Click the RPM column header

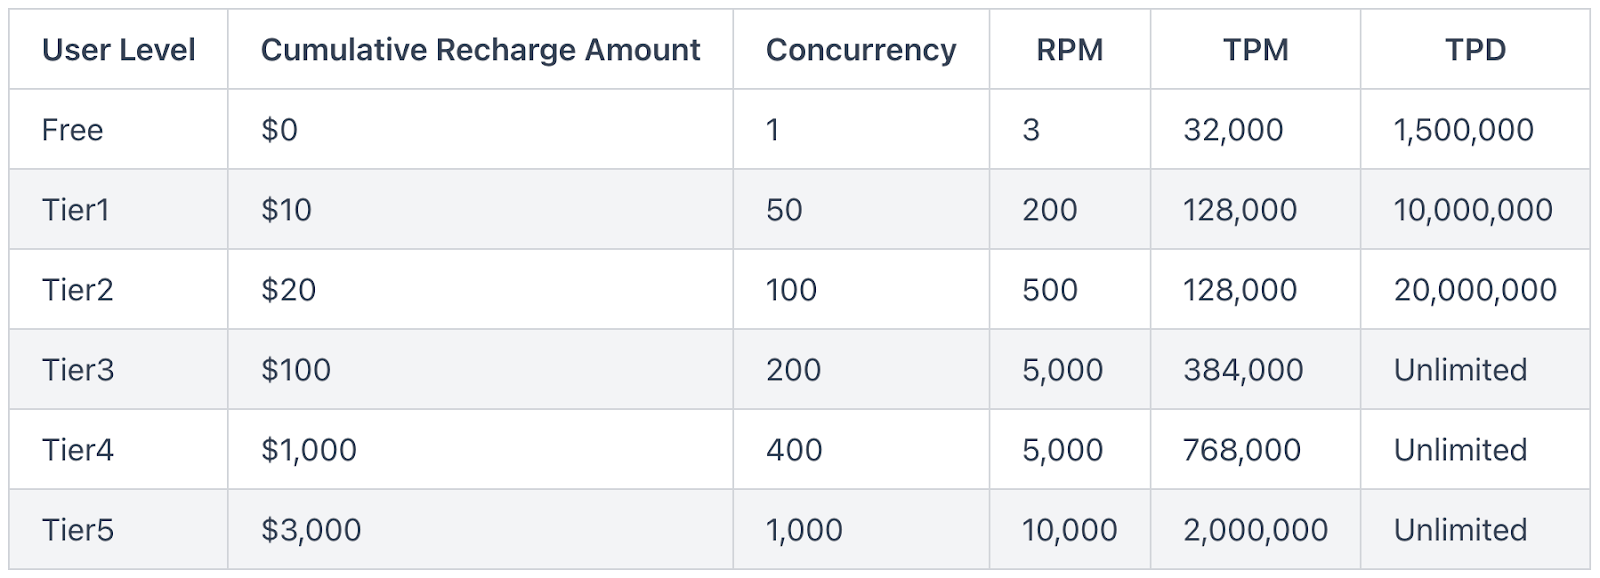click(1070, 50)
